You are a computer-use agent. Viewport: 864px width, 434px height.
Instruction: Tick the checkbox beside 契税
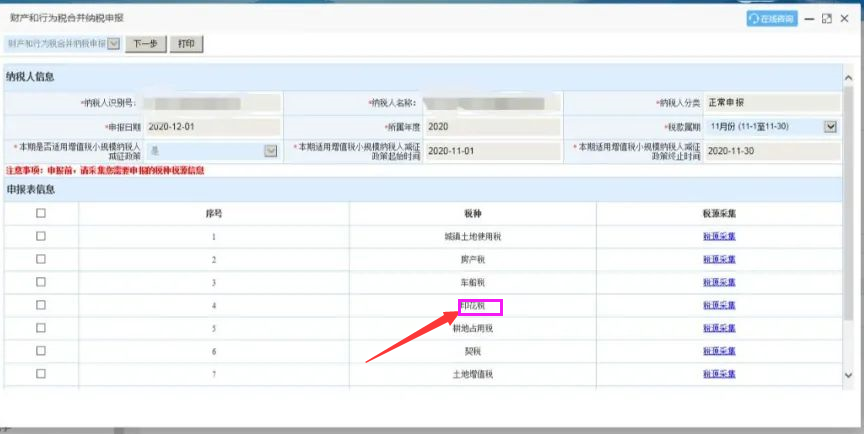click(41, 351)
